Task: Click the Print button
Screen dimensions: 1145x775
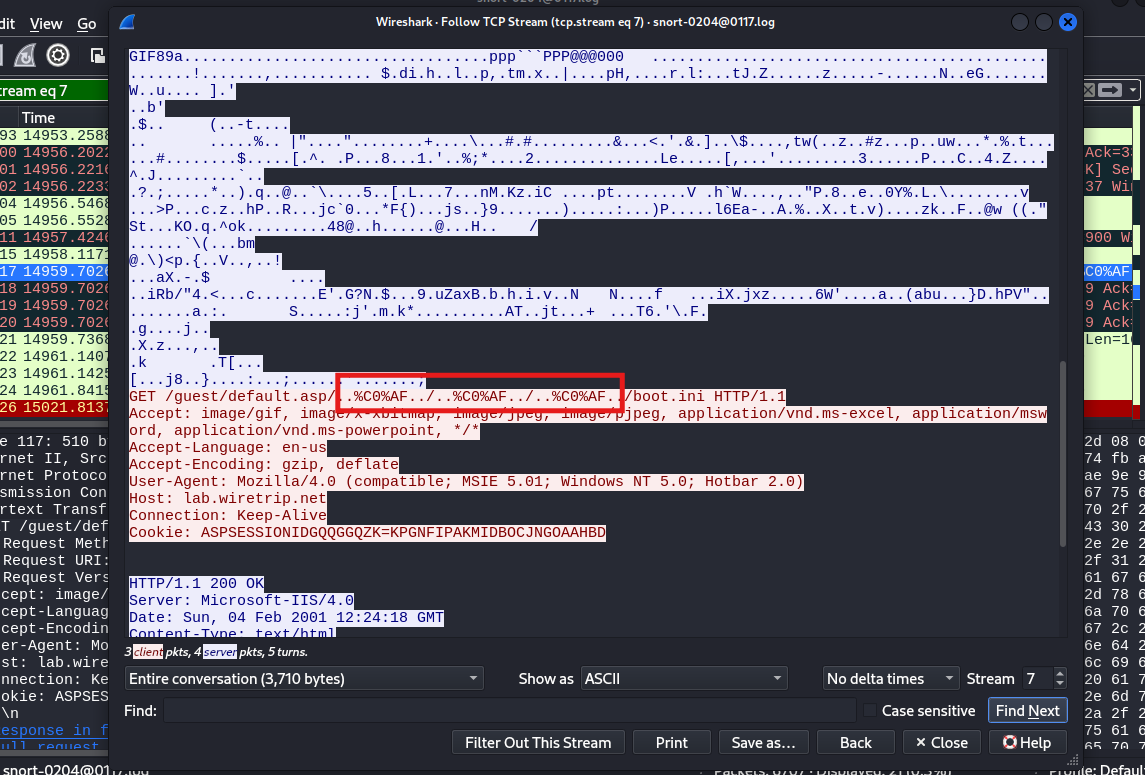Action: pos(672,743)
